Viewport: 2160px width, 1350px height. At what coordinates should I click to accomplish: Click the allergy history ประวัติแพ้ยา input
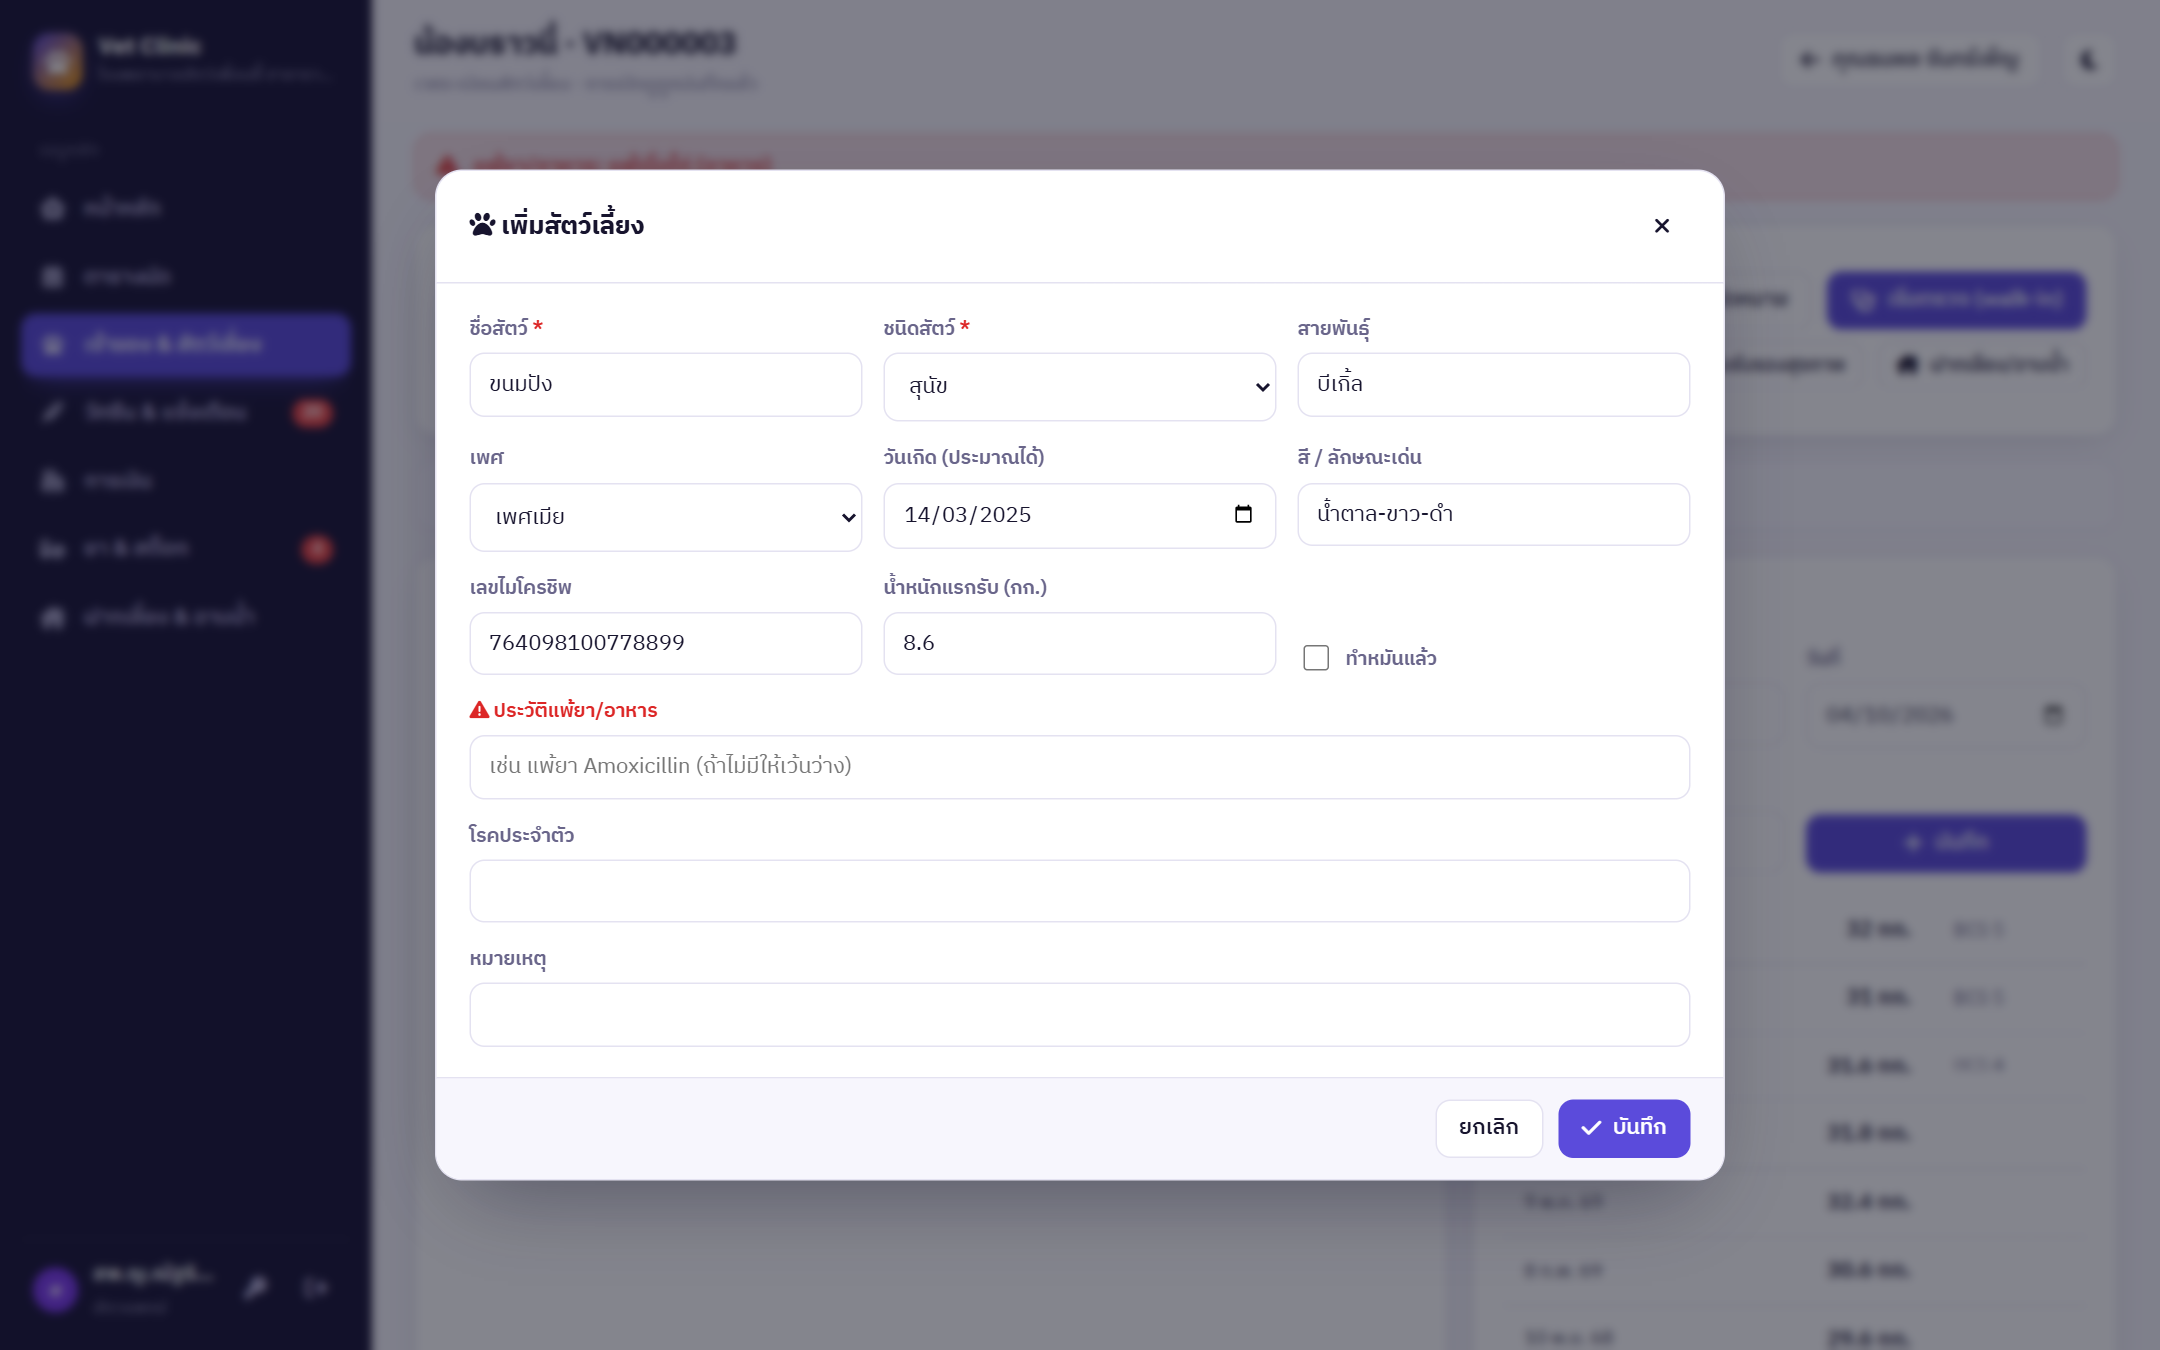coord(1079,767)
